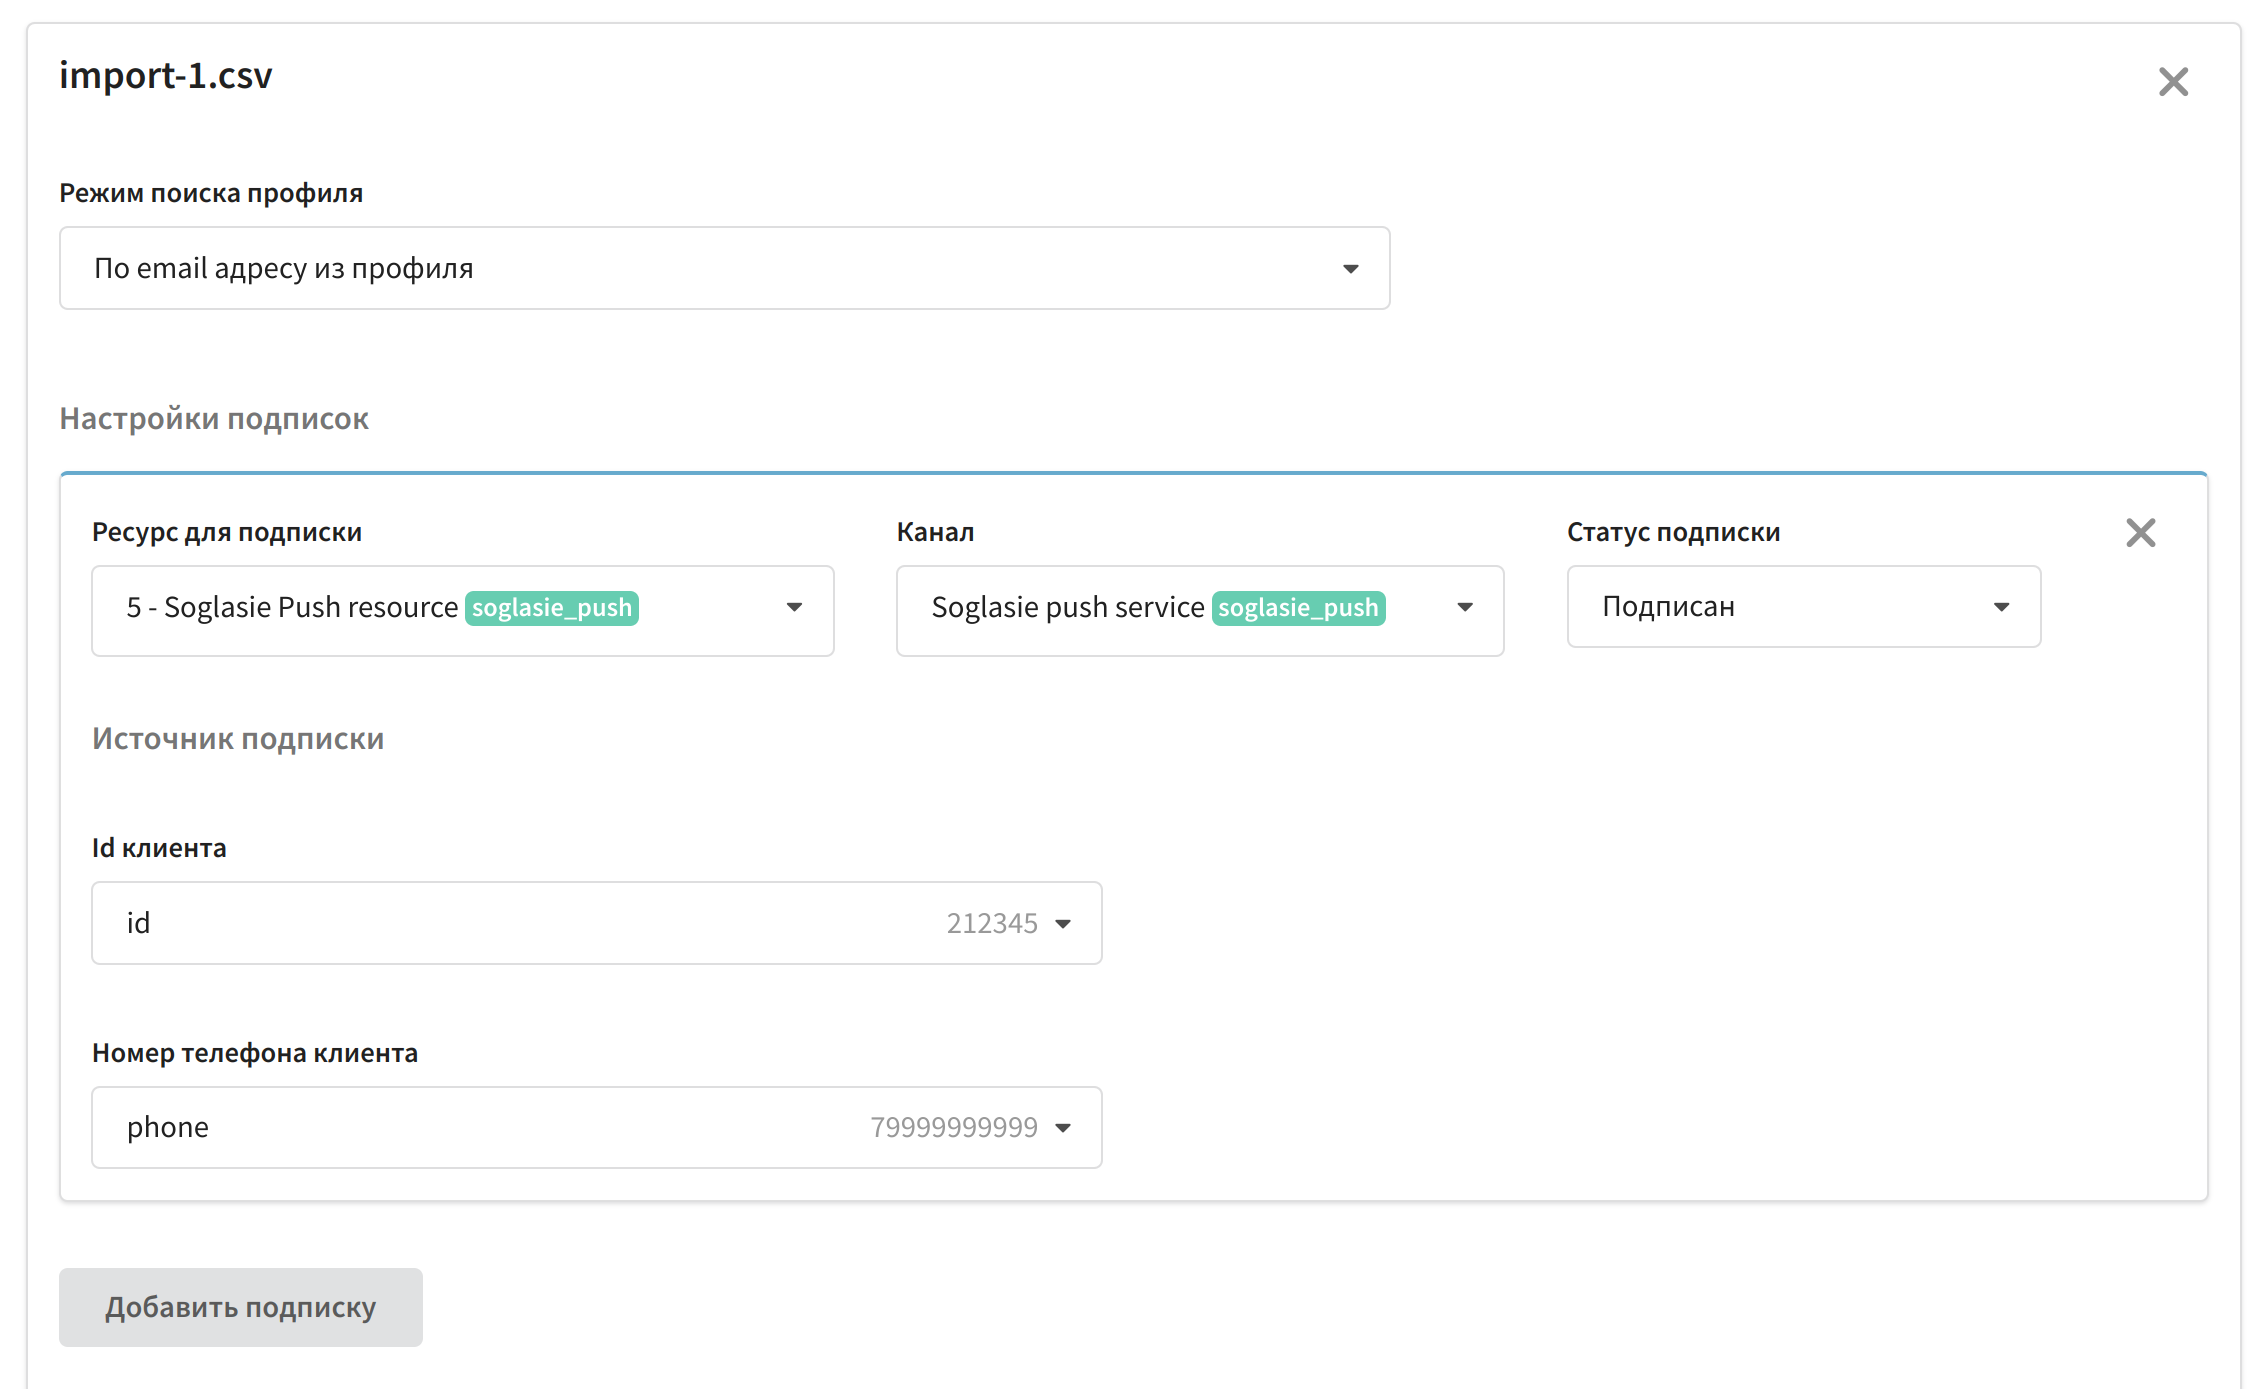Click the Канал label
The image size is (2264, 1389).
coord(935,532)
